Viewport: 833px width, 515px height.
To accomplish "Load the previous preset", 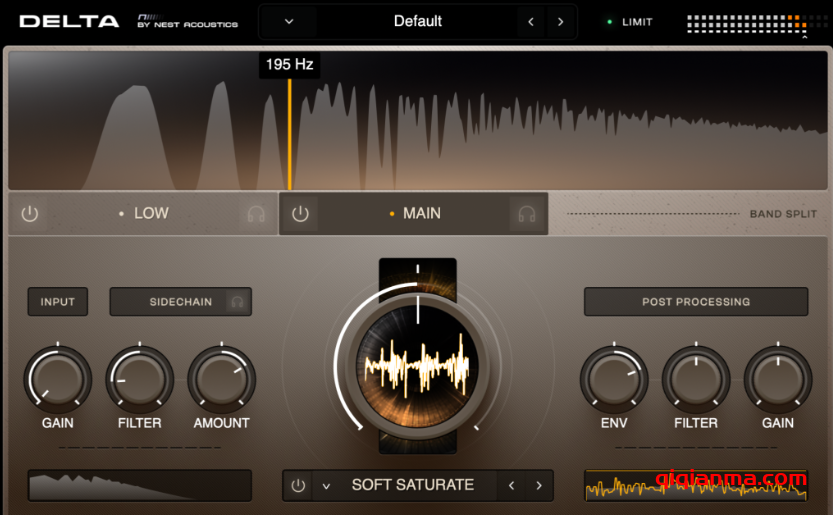I will pyautogui.click(x=531, y=22).
